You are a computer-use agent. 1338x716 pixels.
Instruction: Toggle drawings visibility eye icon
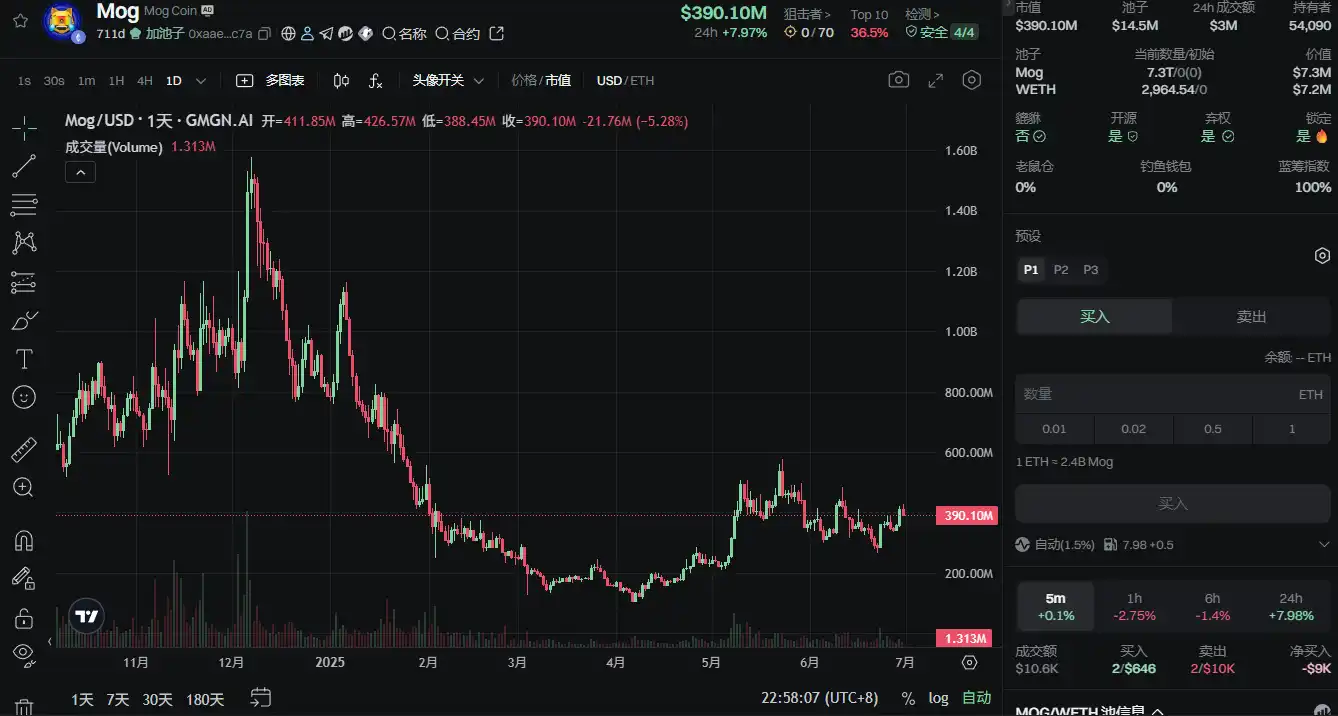pyautogui.click(x=24, y=653)
